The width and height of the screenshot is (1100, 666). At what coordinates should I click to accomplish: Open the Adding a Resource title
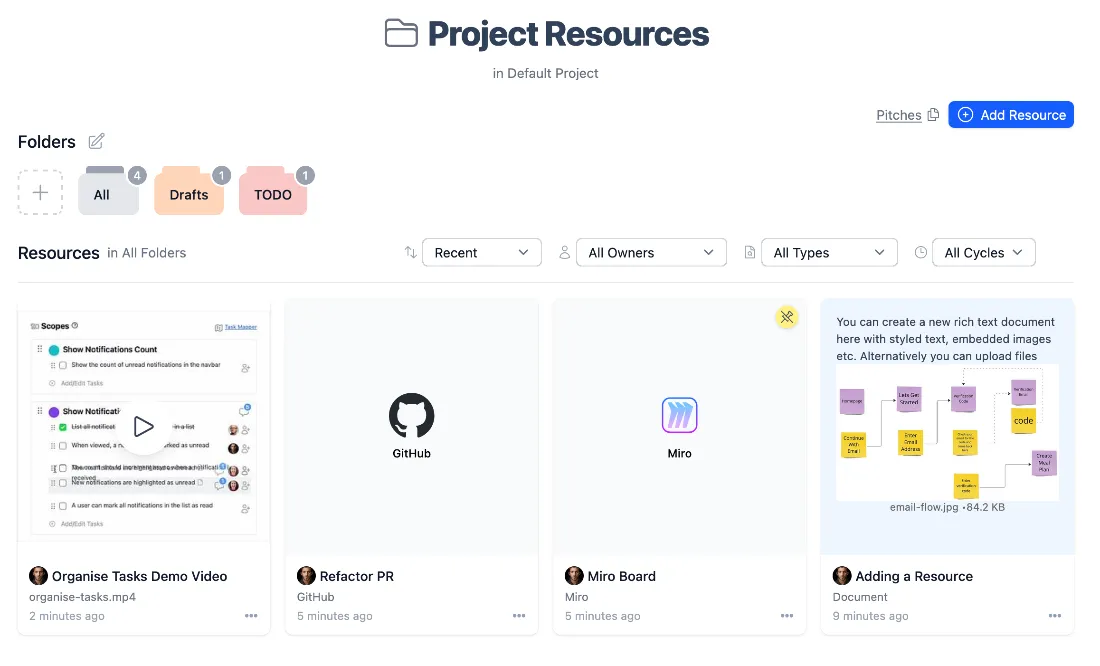coord(914,576)
